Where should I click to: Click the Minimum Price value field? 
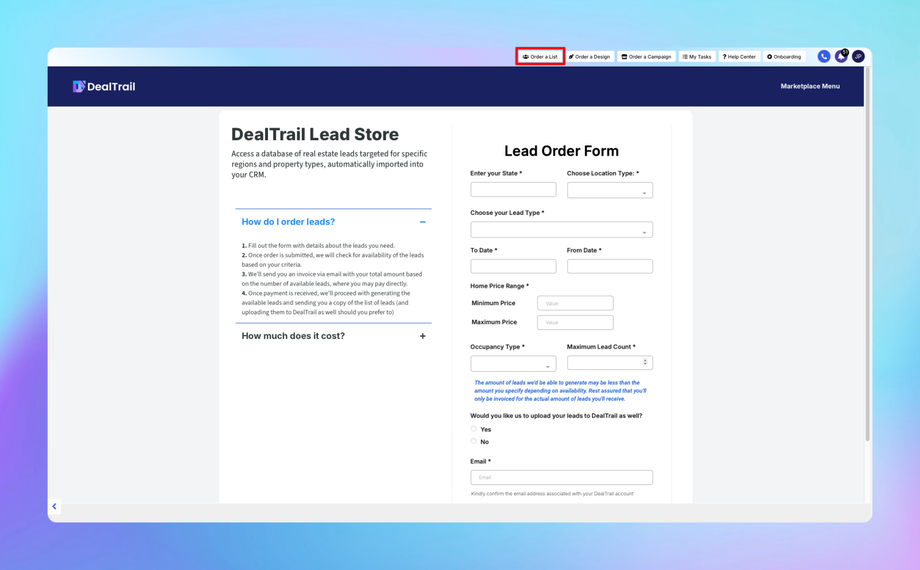575,303
